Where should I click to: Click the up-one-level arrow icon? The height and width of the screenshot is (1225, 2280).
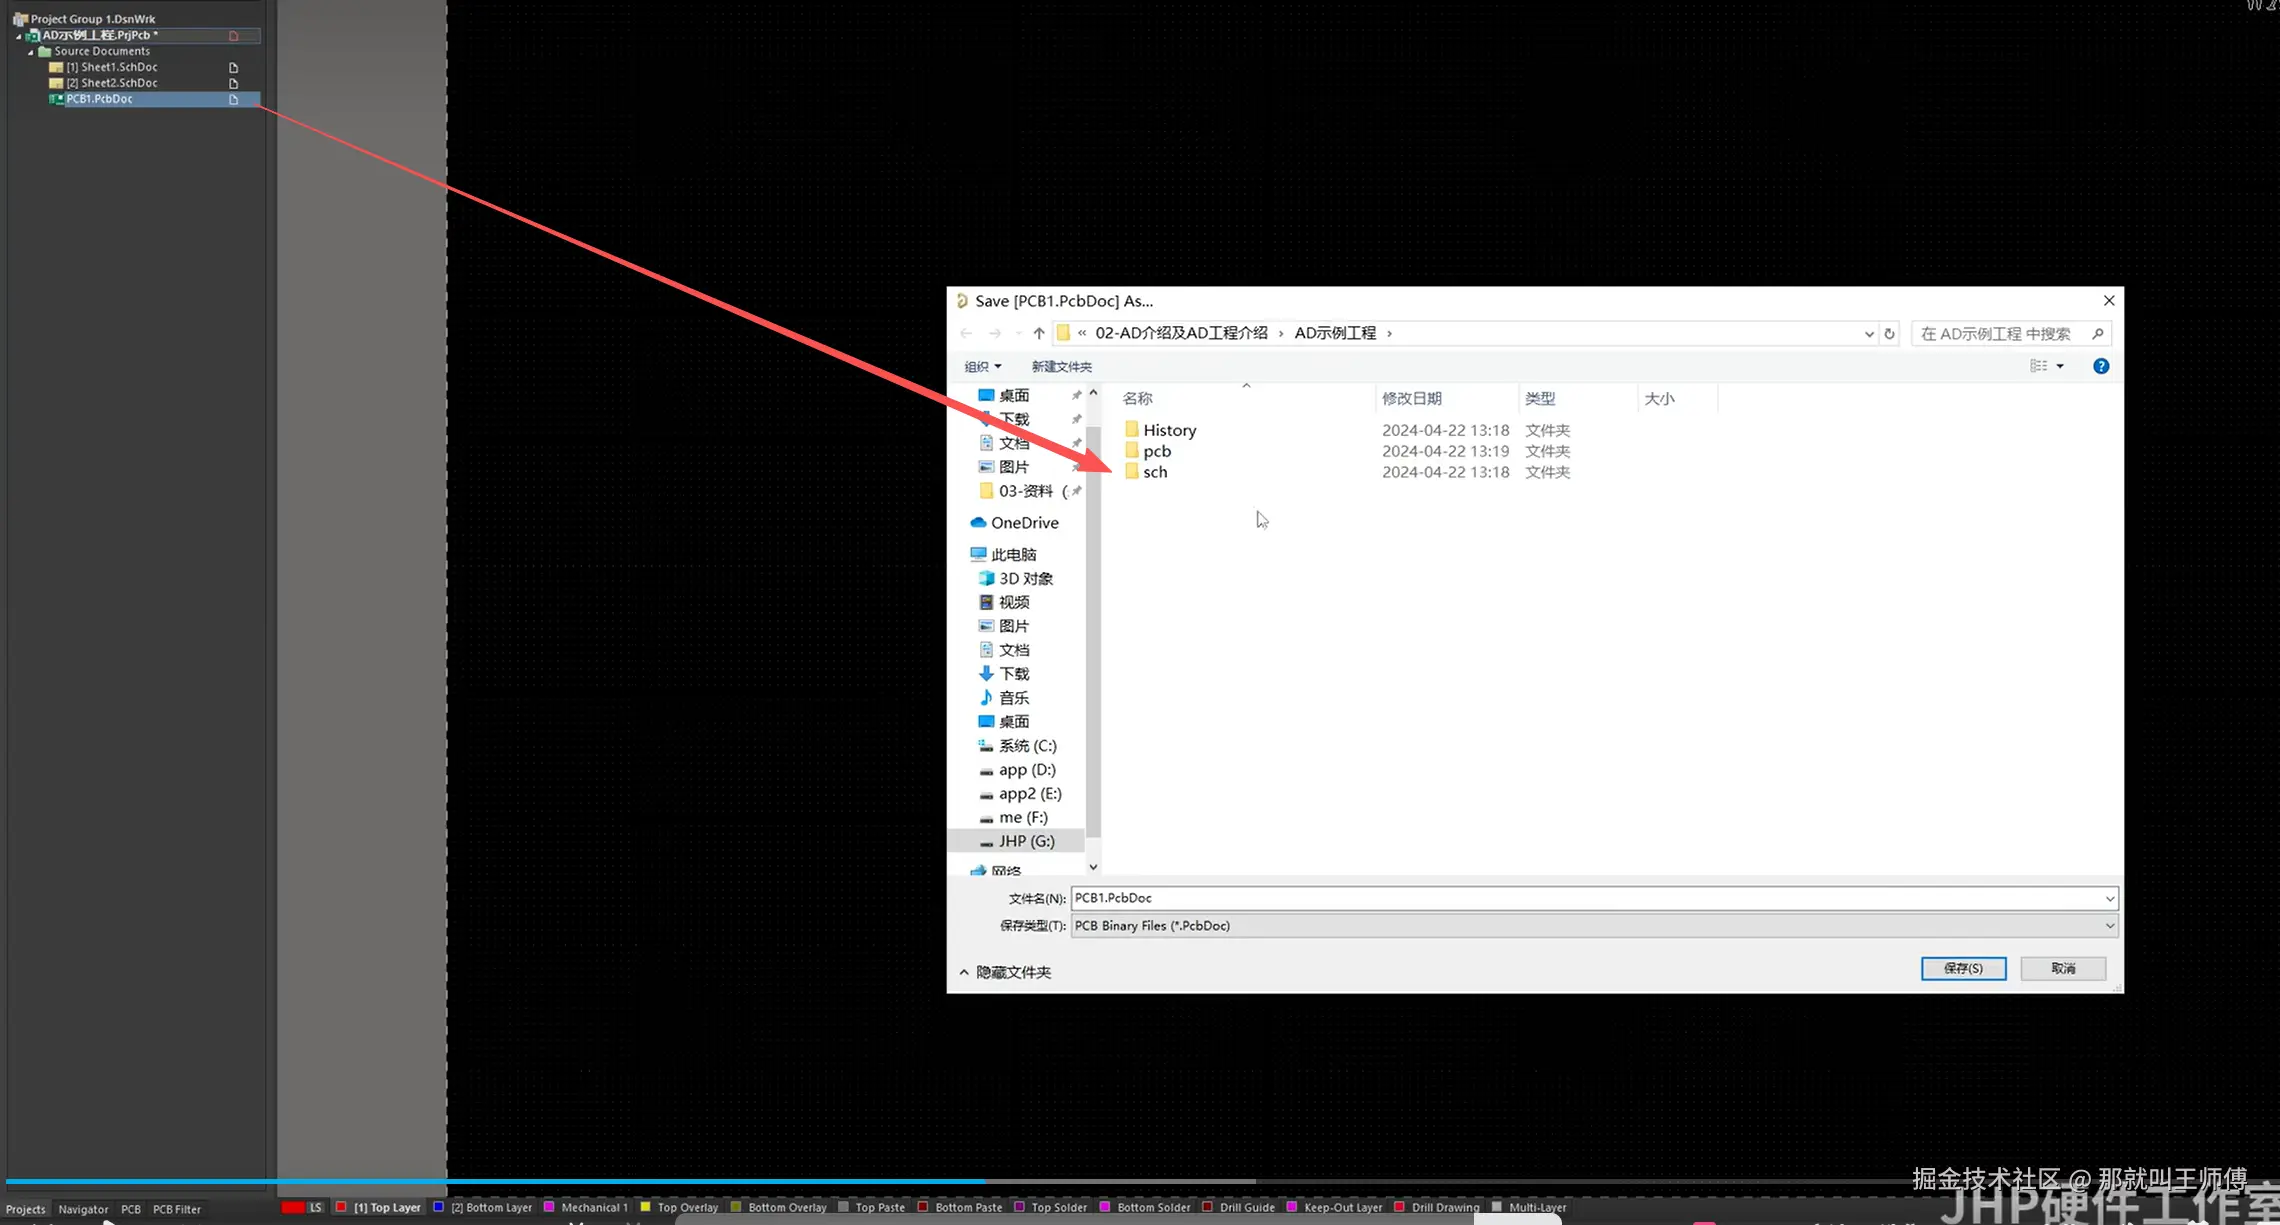click(x=1039, y=333)
